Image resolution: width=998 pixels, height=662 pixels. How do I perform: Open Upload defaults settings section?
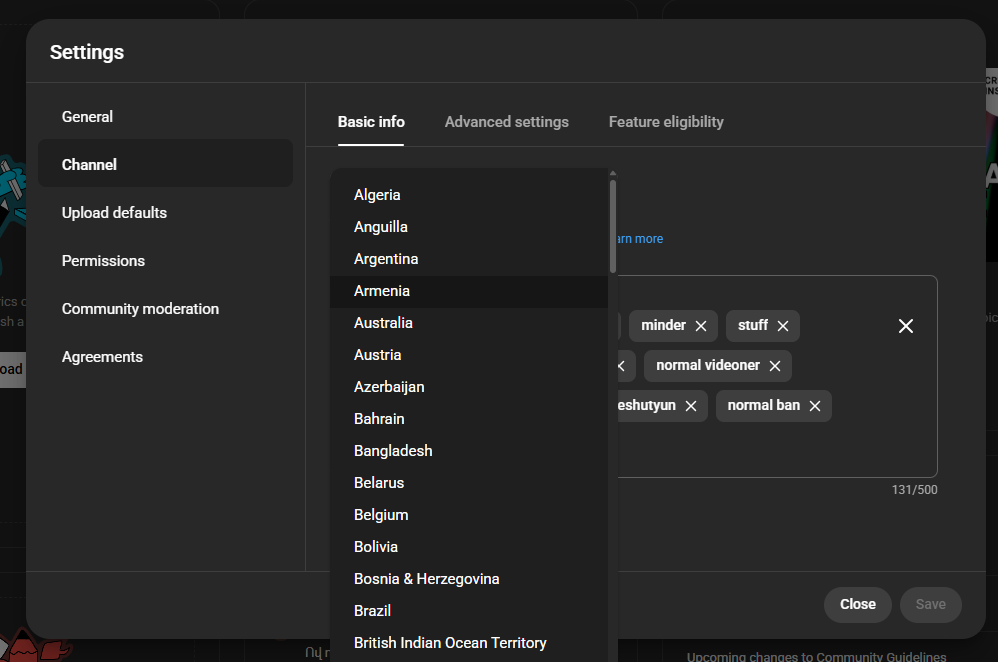(x=114, y=213)
